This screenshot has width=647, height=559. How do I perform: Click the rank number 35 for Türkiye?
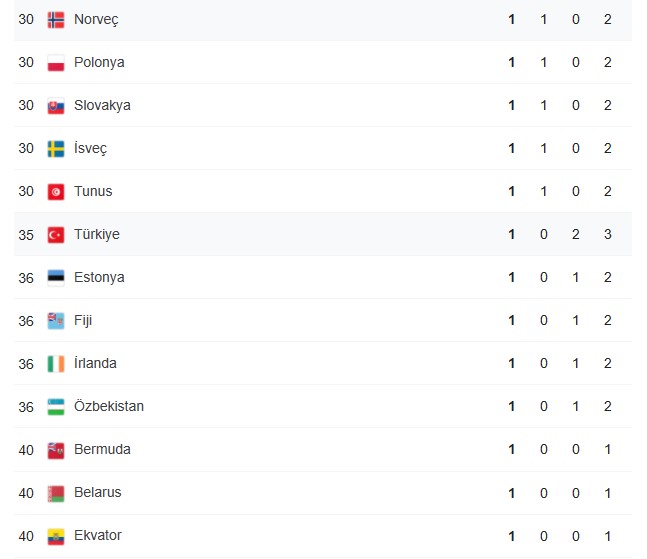[x=26, y=235]
